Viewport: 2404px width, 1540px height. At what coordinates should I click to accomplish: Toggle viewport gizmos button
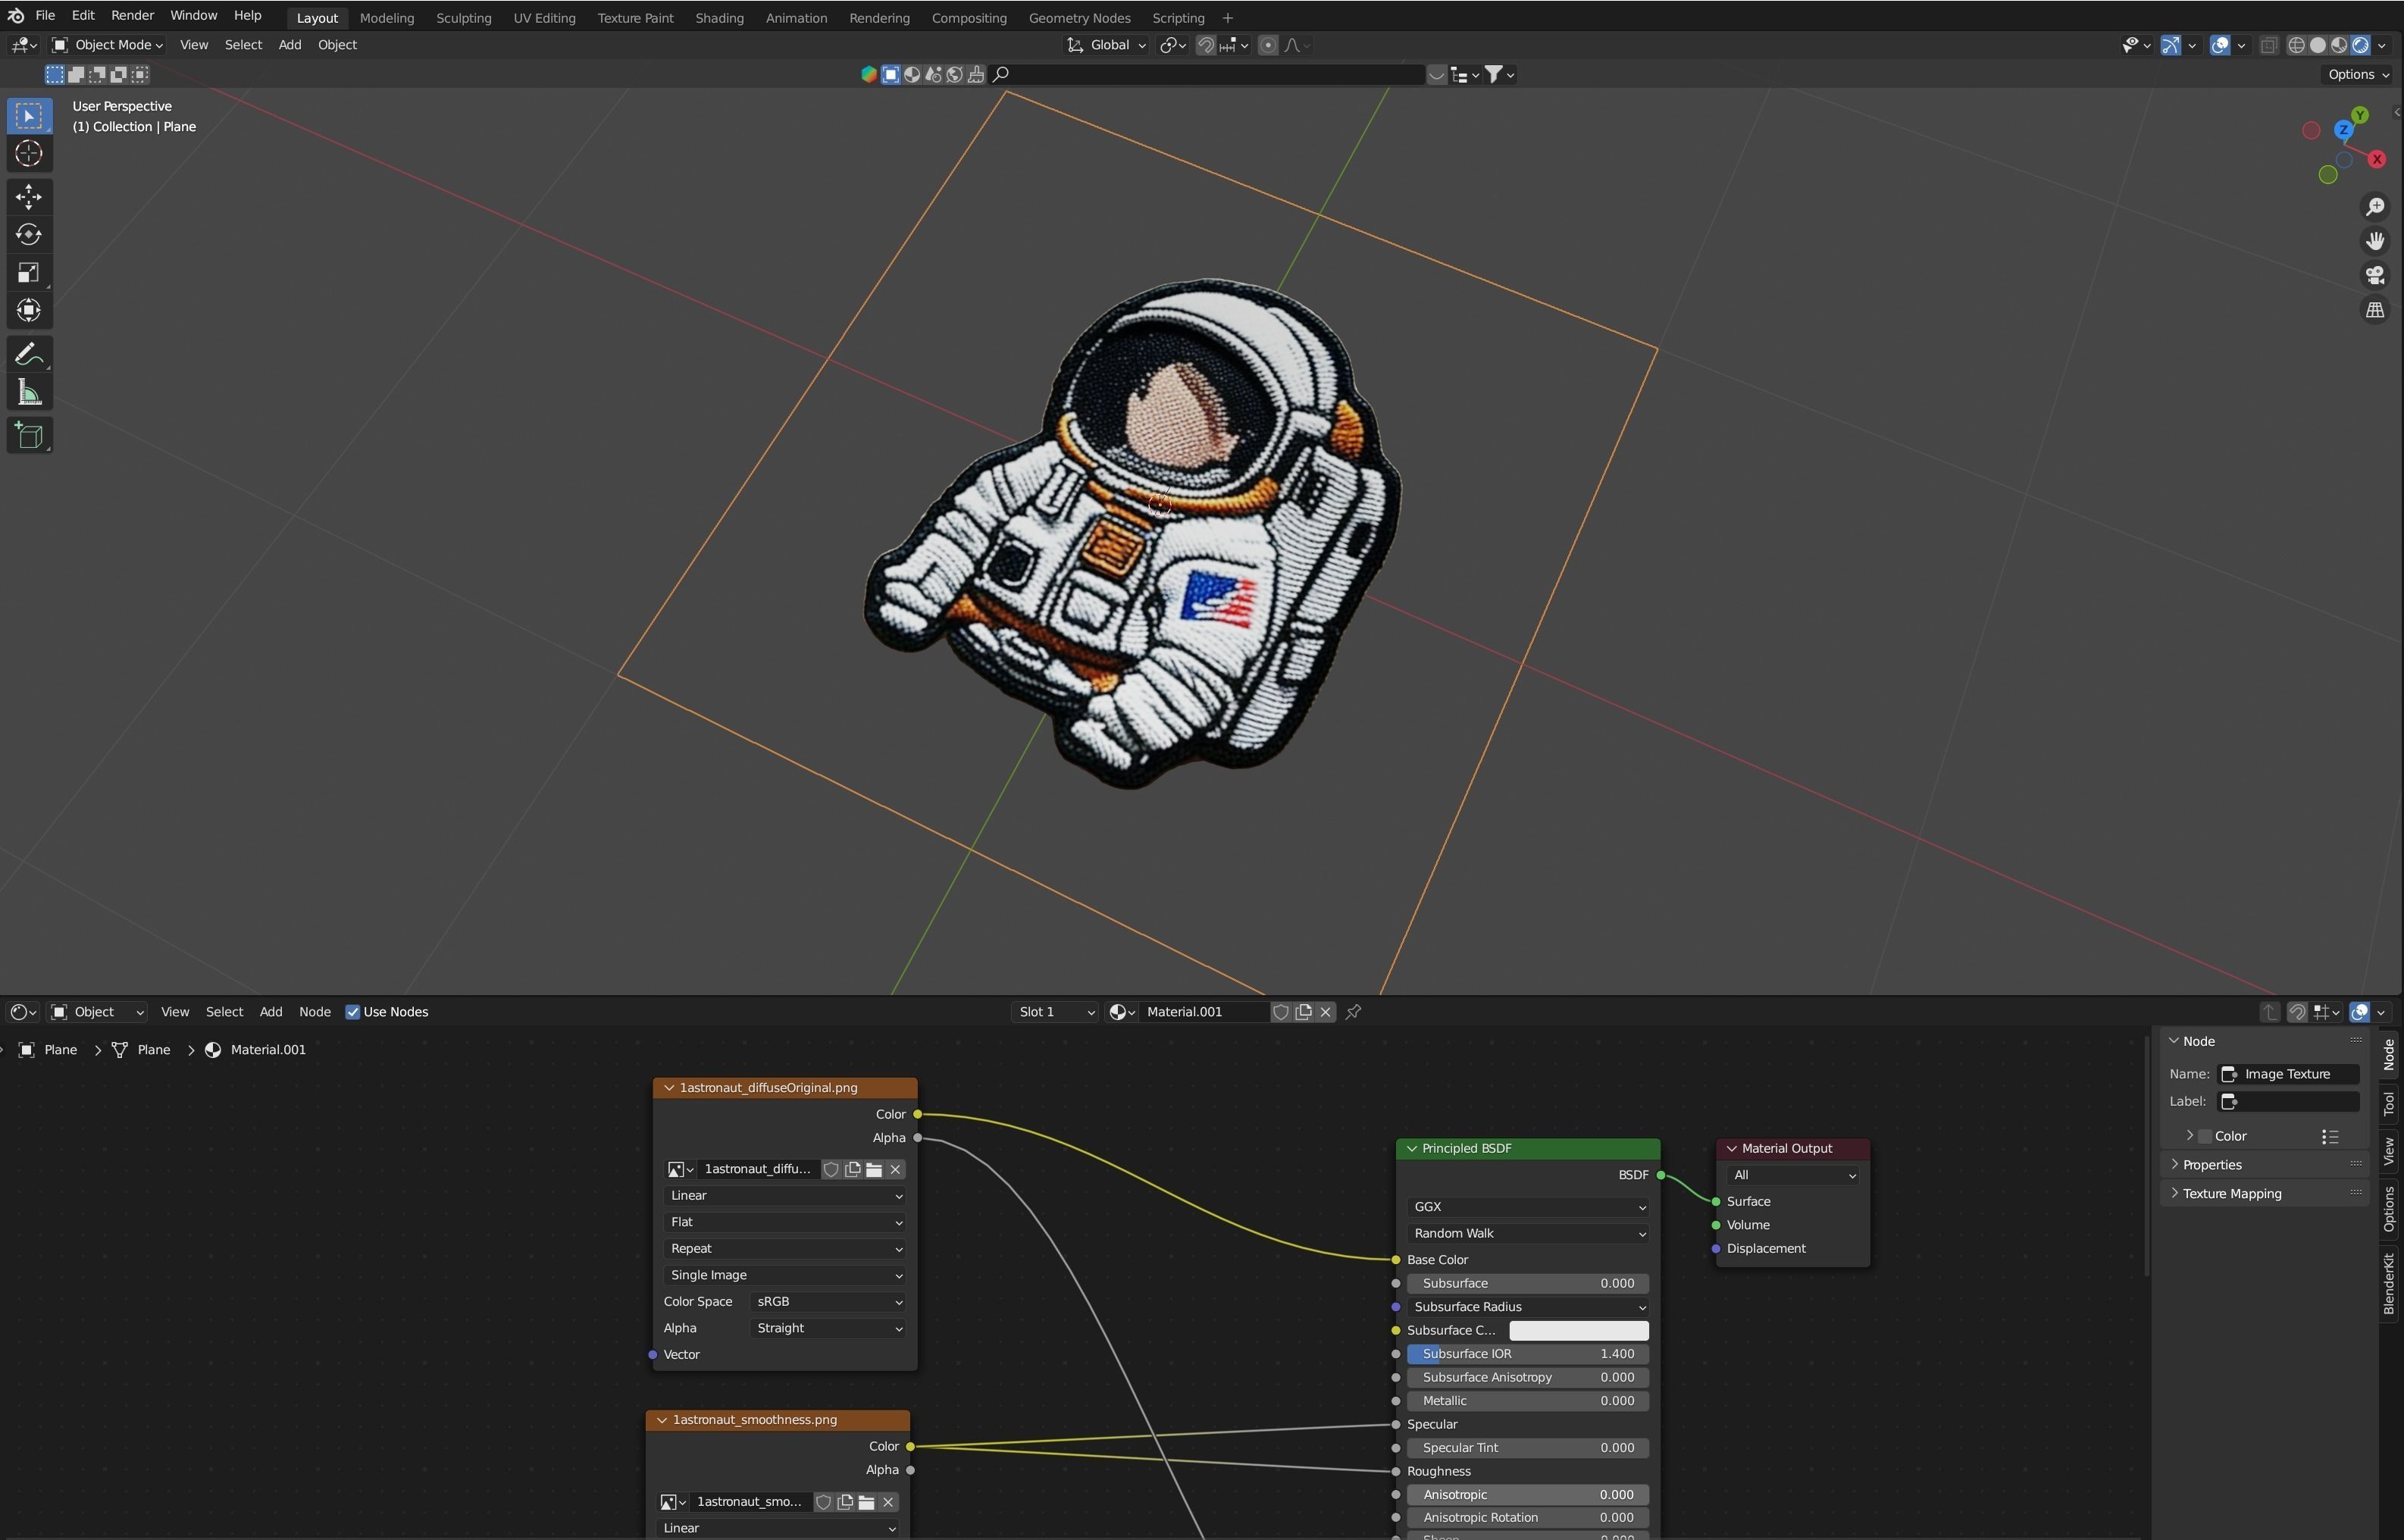click(x=2171, y=45)
